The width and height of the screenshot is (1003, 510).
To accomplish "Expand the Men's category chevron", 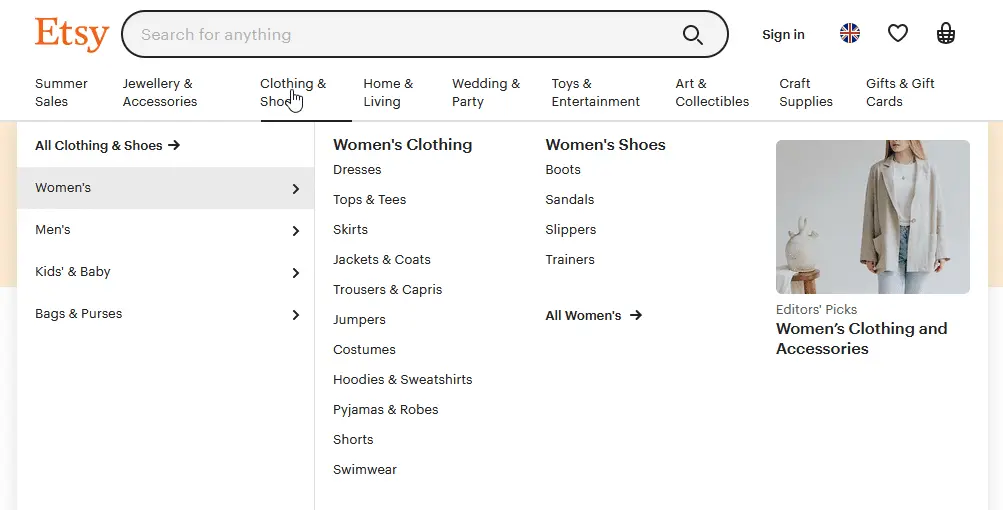I will point(295,231).
